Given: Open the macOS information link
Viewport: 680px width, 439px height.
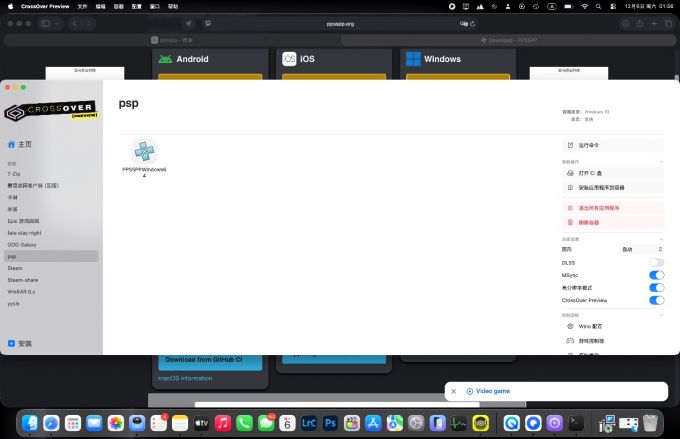Looking at the screenshot, I should 185,378.
